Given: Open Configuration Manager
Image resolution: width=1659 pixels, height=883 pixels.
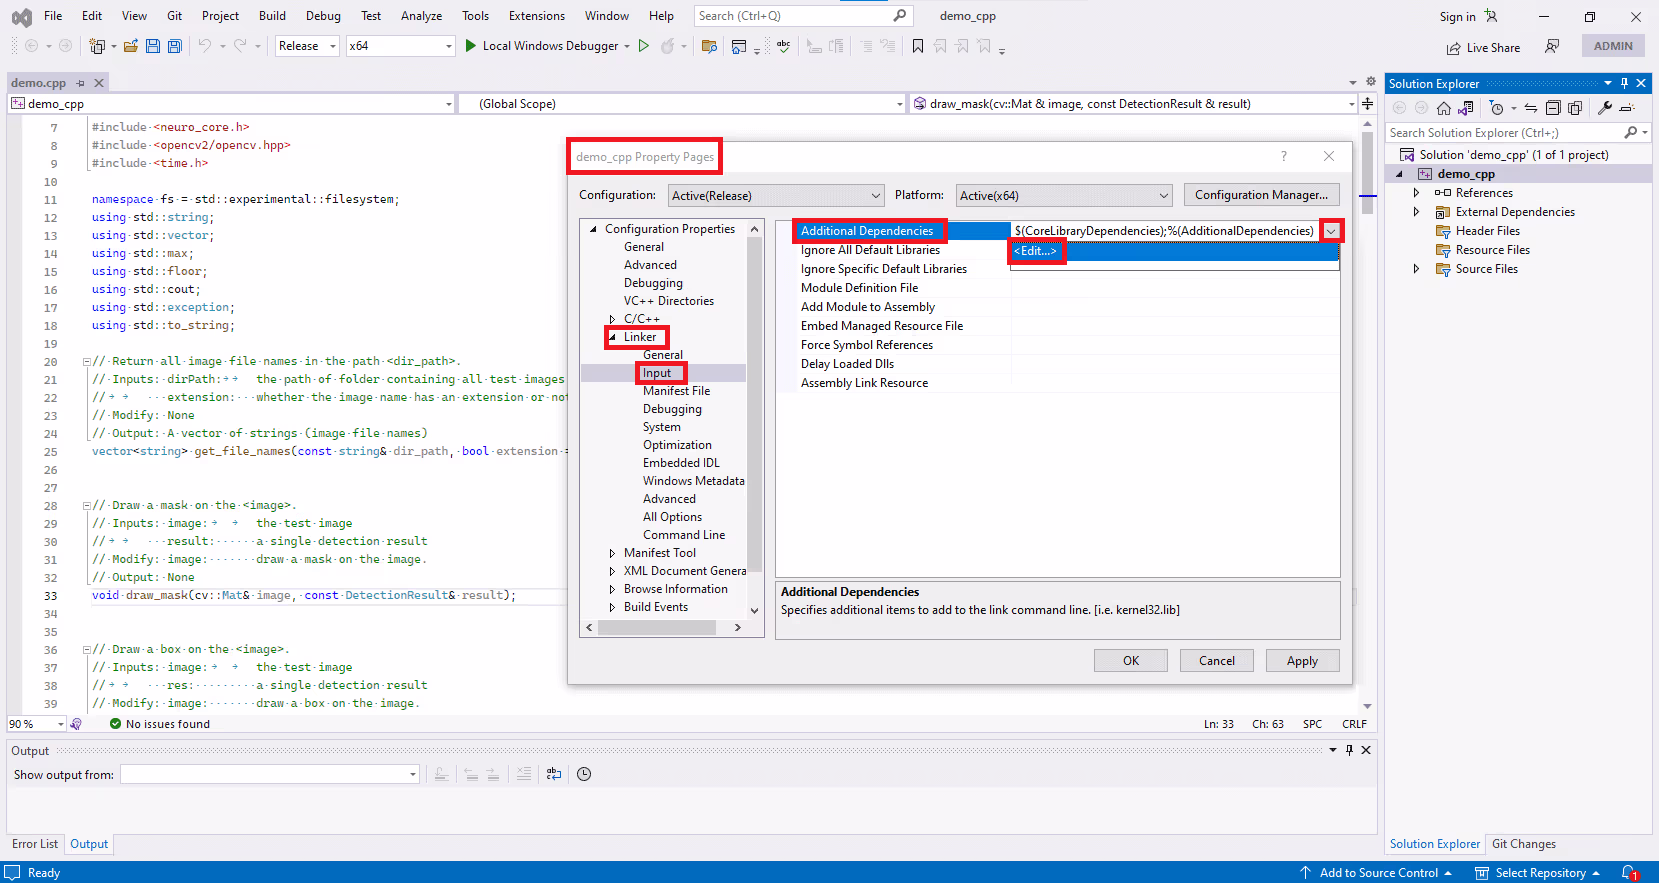Looking at the screenshot, I should click(x=1261, y=195).
